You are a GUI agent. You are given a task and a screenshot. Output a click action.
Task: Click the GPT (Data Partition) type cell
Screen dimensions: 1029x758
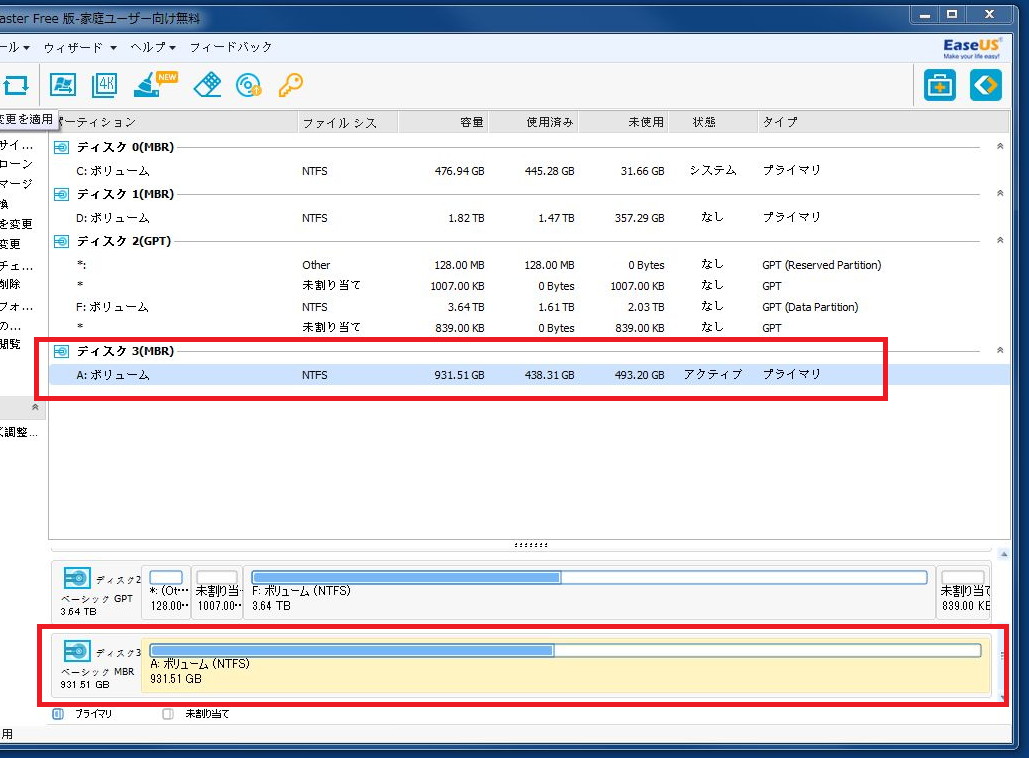pyautogui.click(x=810, y=307)
